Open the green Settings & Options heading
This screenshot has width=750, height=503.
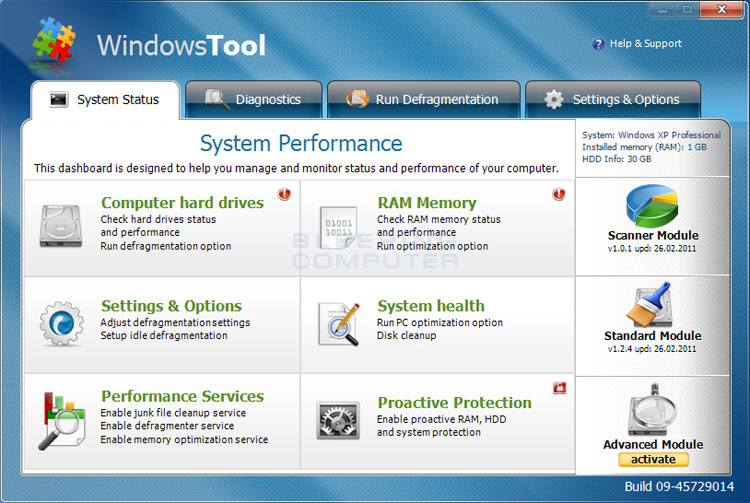171,306
